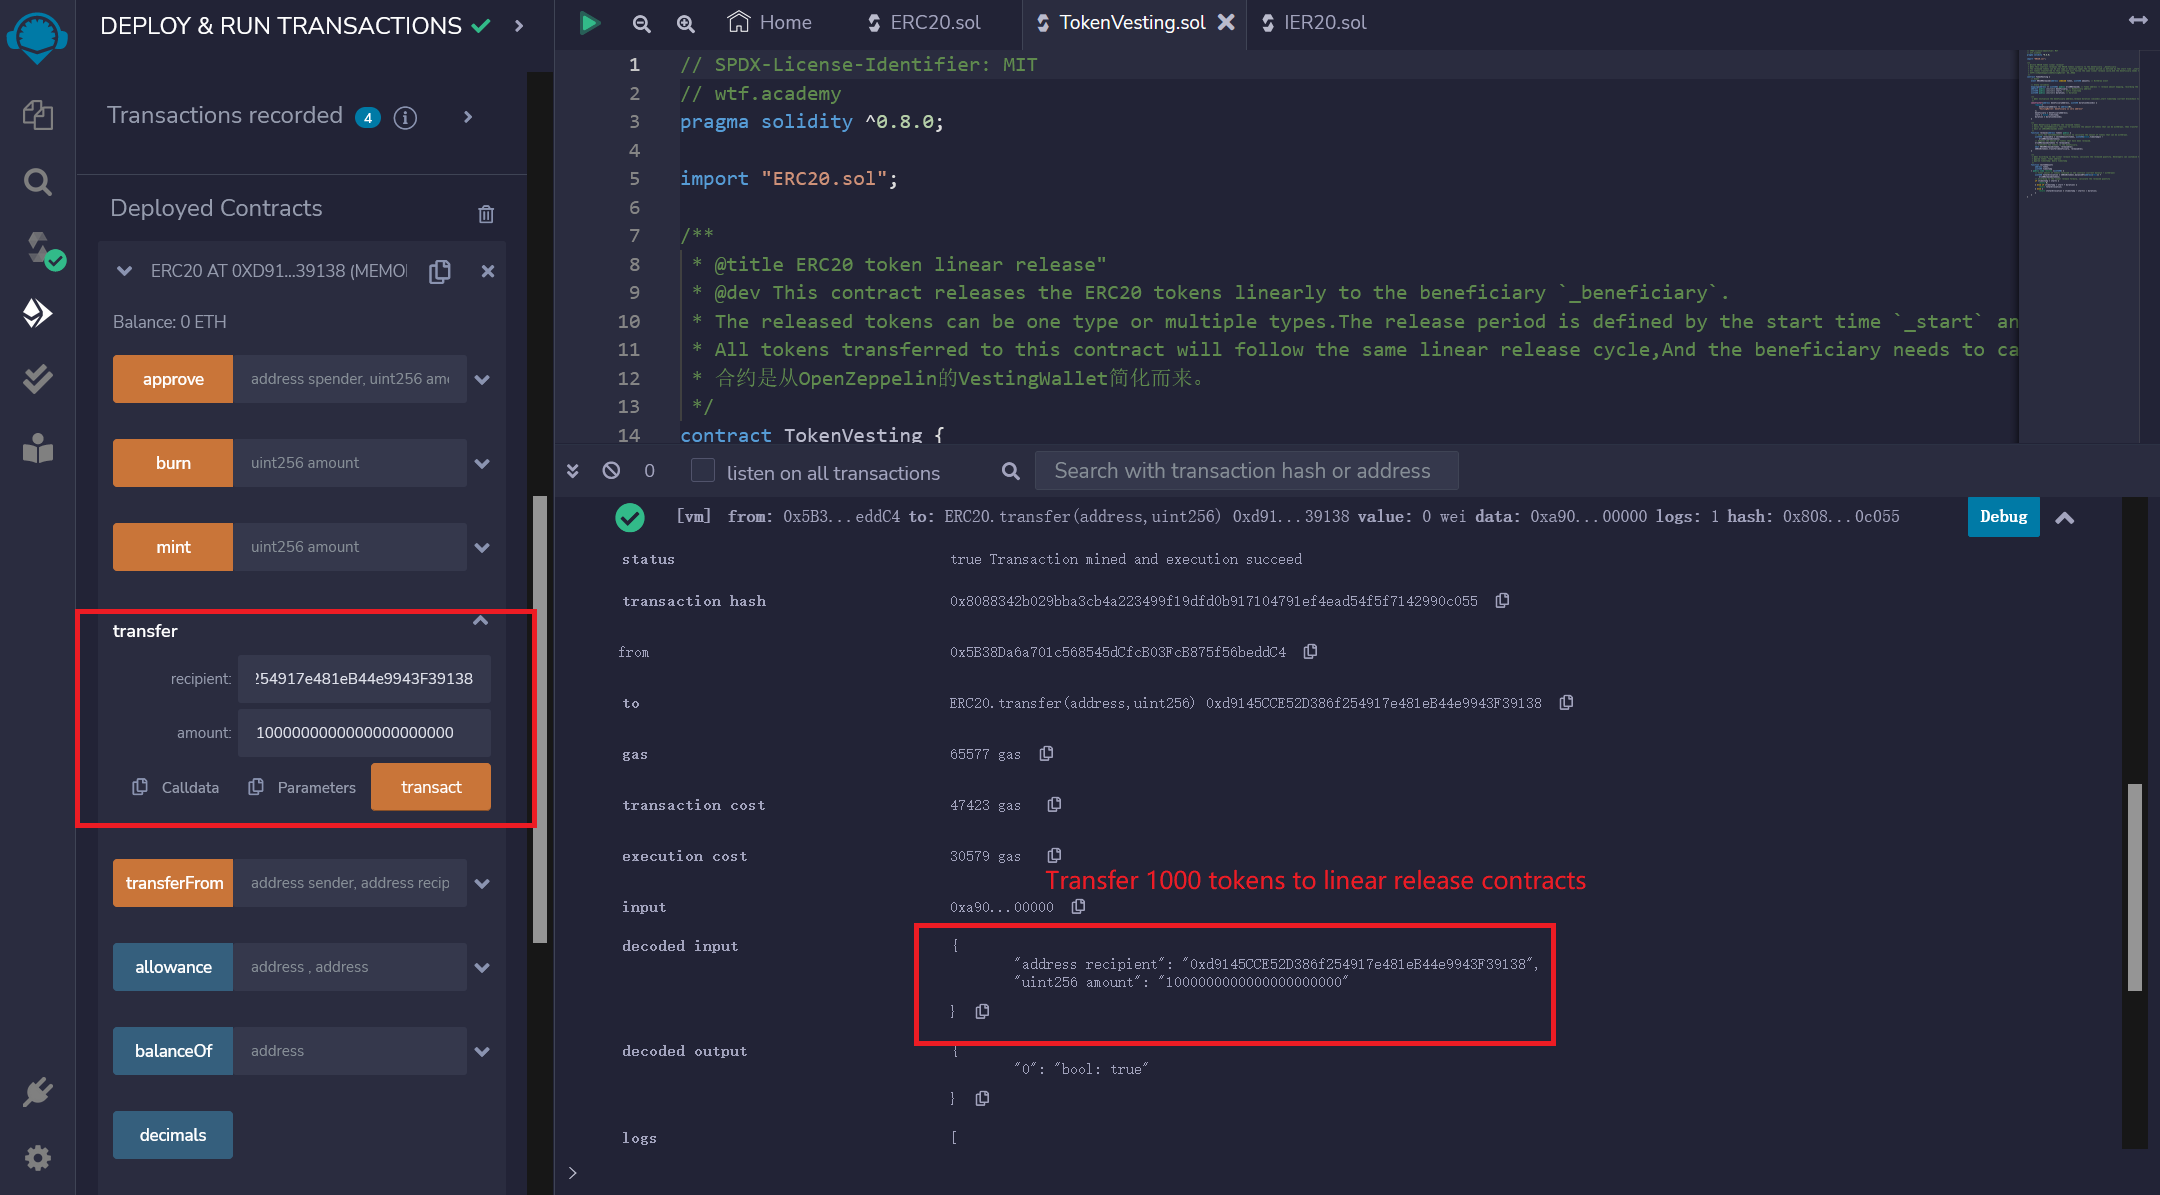This screenshot has height=1195, width=2160.
Task: Click the mint button
Action: (173, 547)
